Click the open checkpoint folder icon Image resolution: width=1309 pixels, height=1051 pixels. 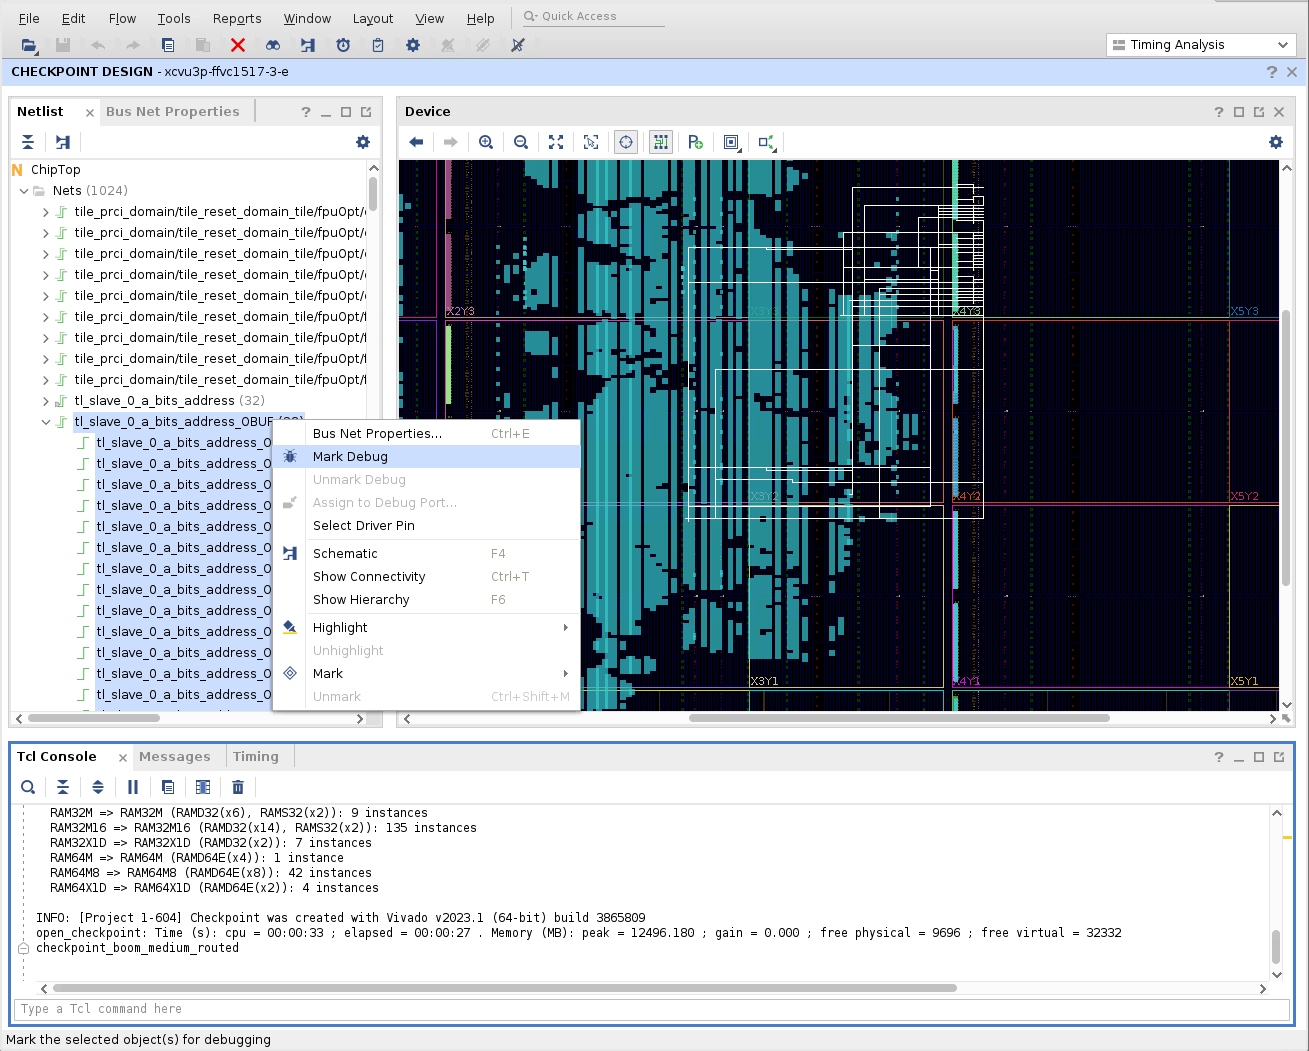[29, 45]
